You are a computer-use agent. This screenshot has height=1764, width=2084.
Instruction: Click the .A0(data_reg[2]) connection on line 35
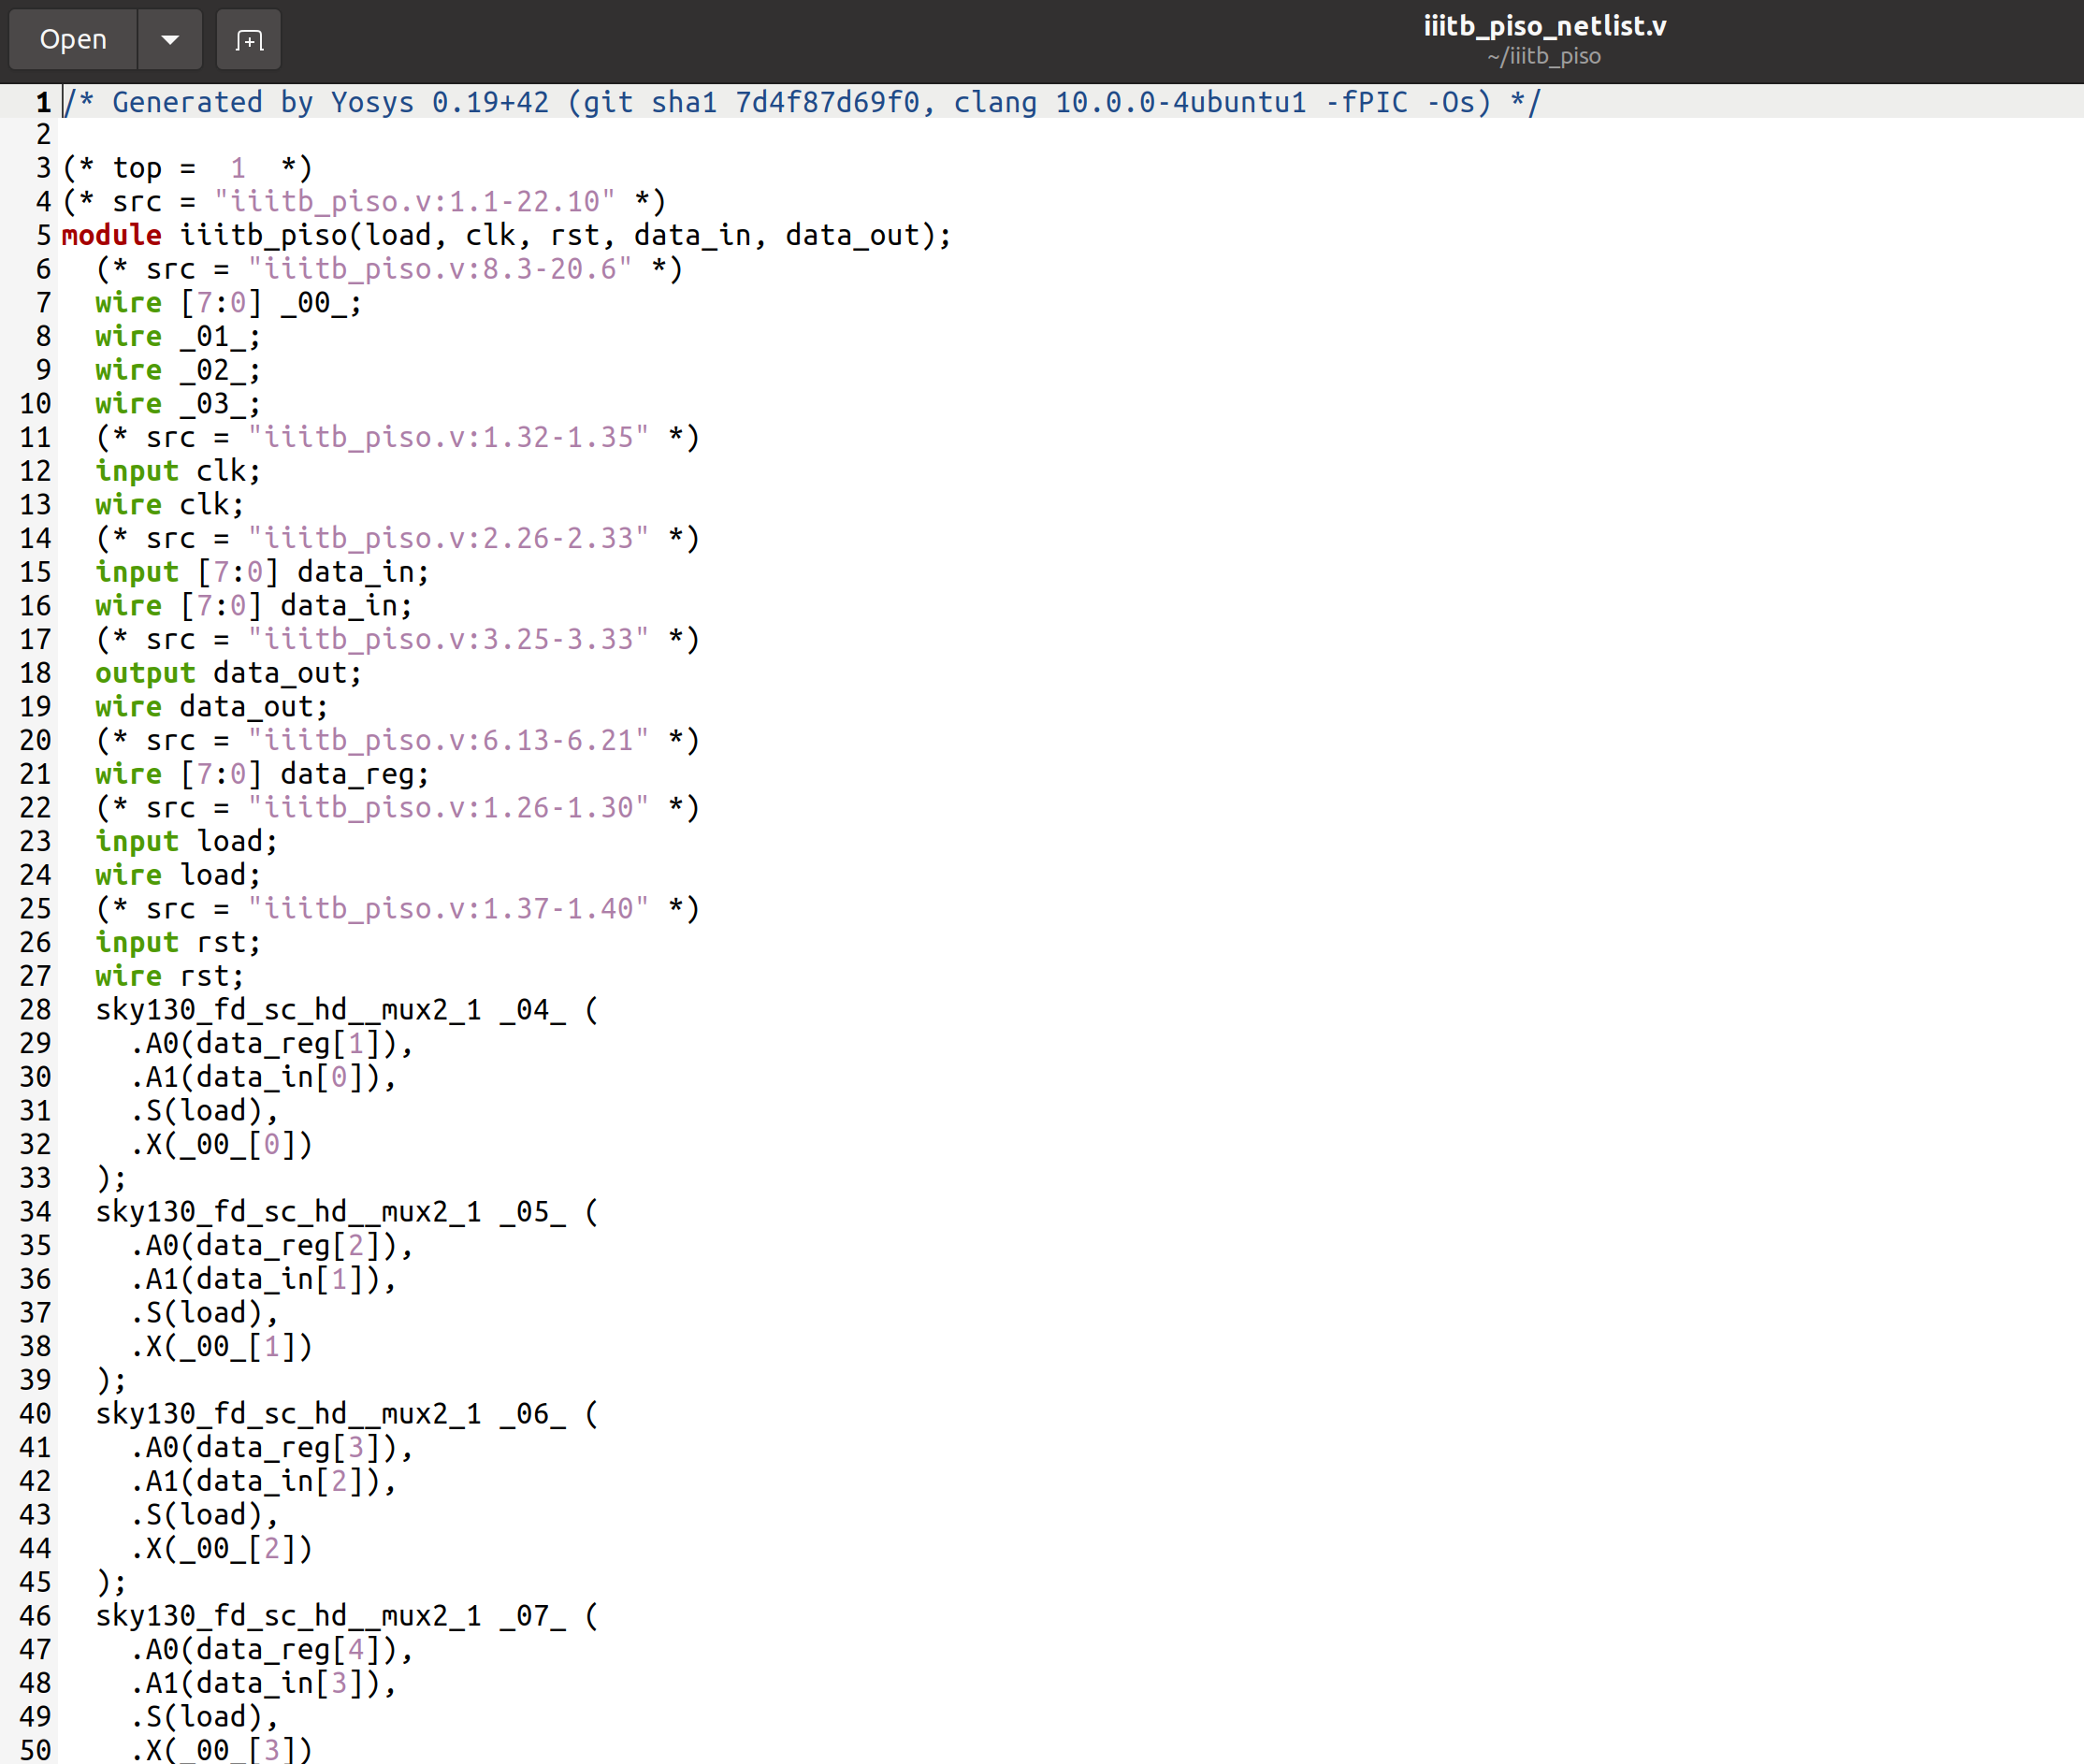tap(270, 1245)
